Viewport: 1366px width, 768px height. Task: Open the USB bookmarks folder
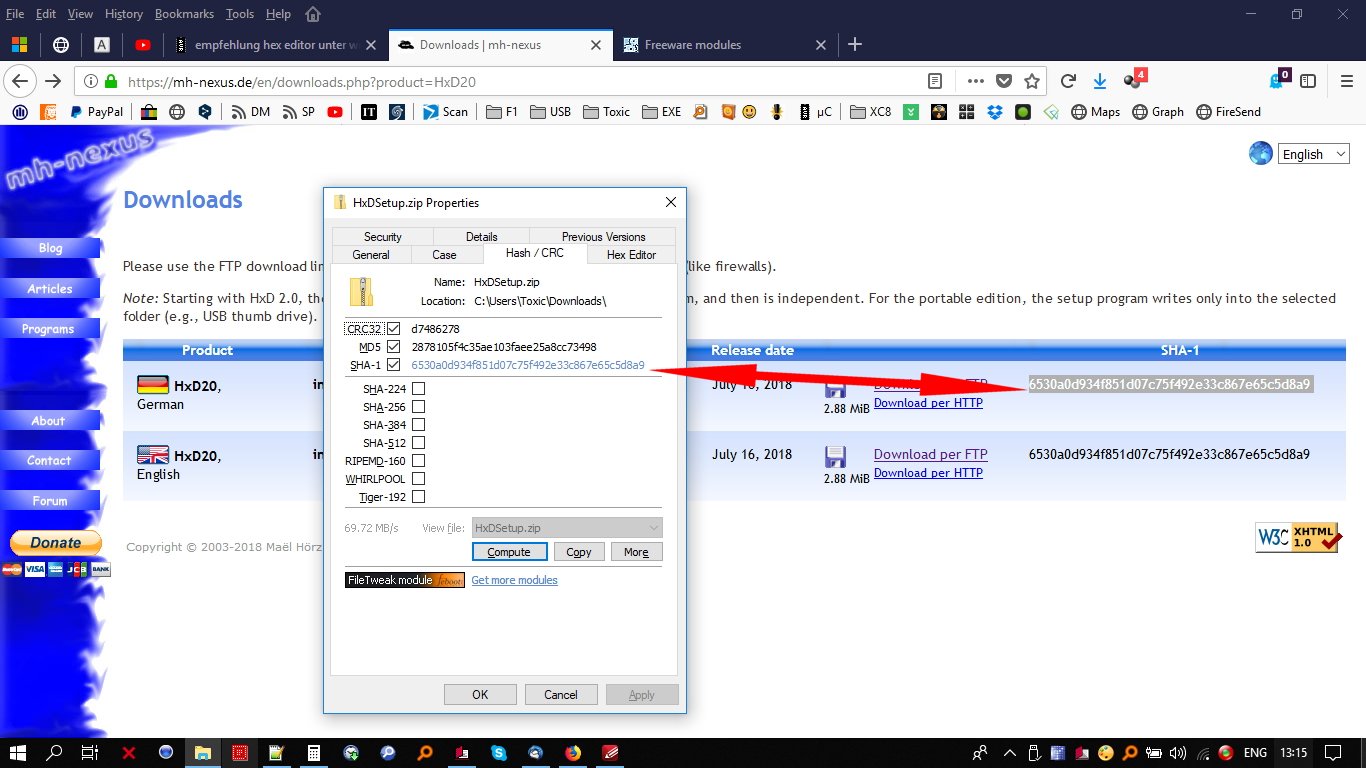pyautogui.click(x=549, y=112)
